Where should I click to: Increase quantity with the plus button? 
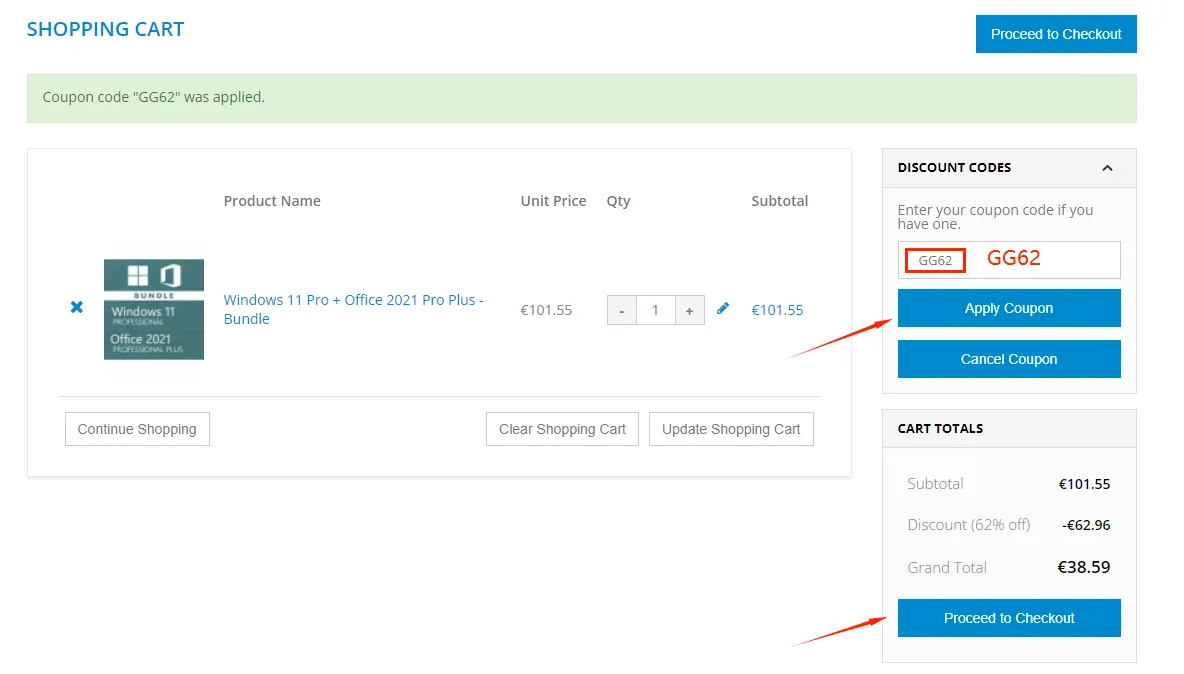tap(689, 310)
